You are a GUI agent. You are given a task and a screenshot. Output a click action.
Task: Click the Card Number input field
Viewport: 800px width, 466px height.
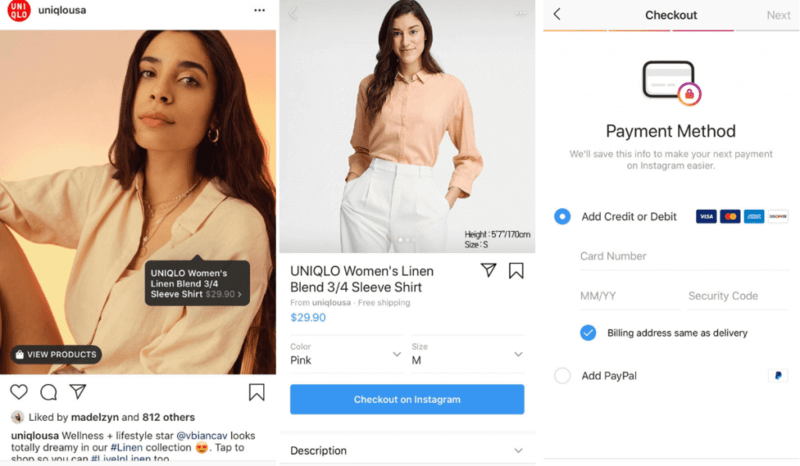click(684, 256)
